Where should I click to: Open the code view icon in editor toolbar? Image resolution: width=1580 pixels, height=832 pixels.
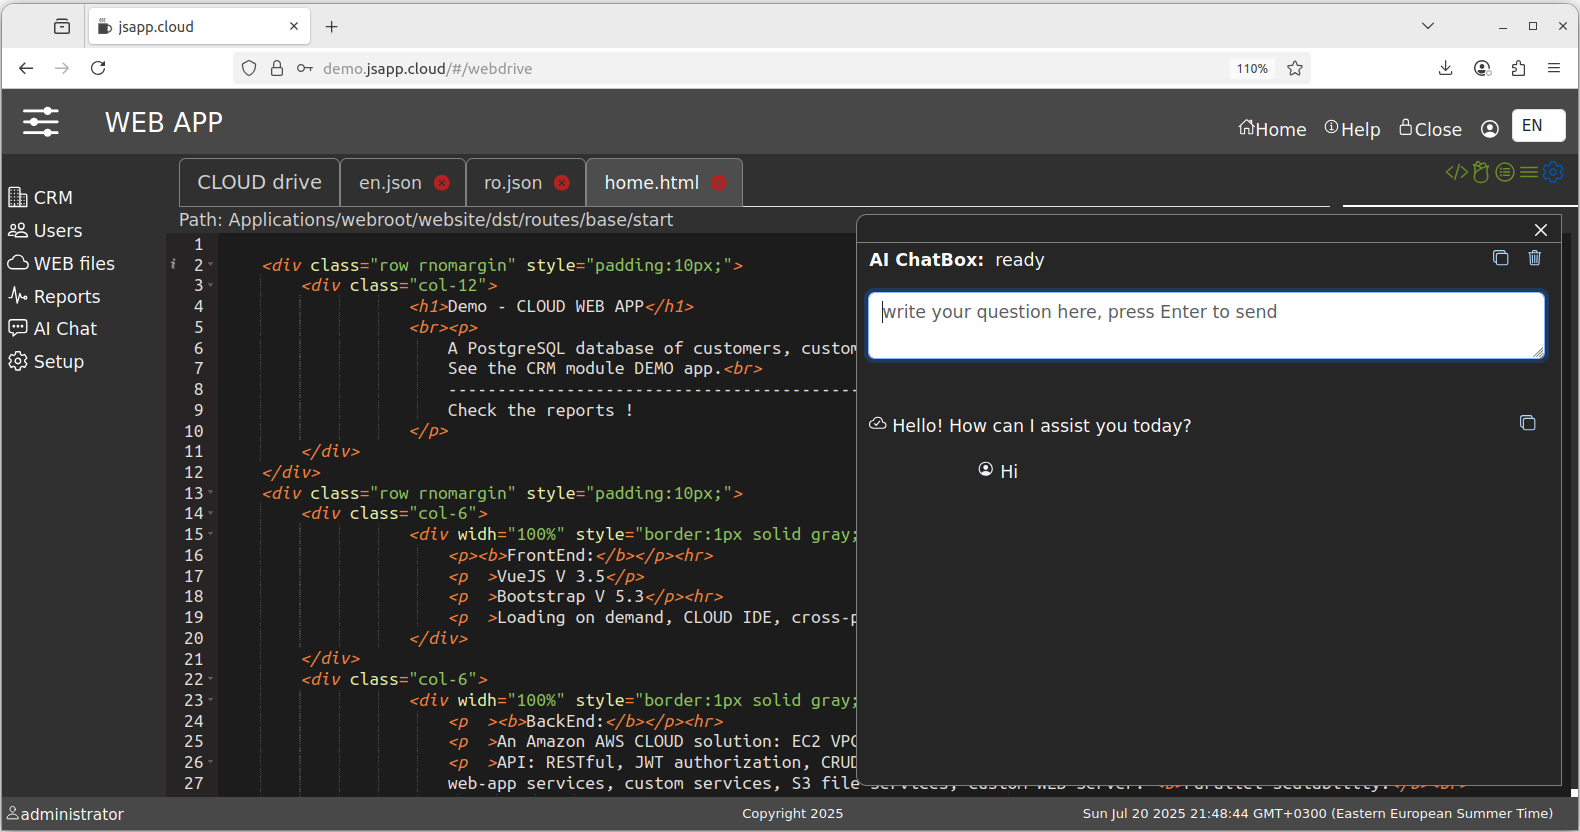click(x=1456, y=172)
